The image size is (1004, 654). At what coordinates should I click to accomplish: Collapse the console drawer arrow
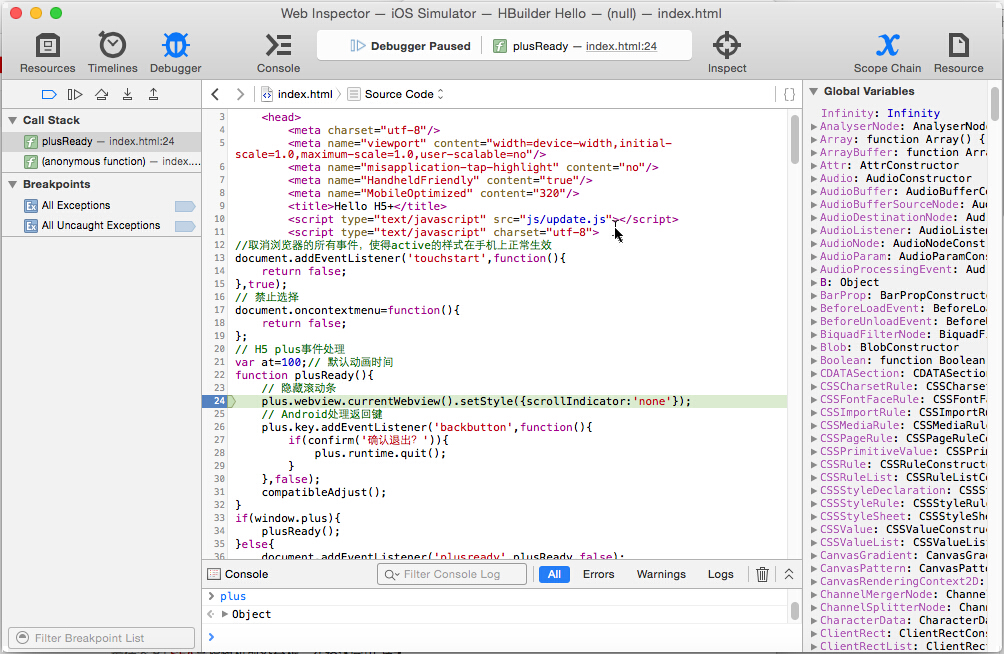(789, 574)
